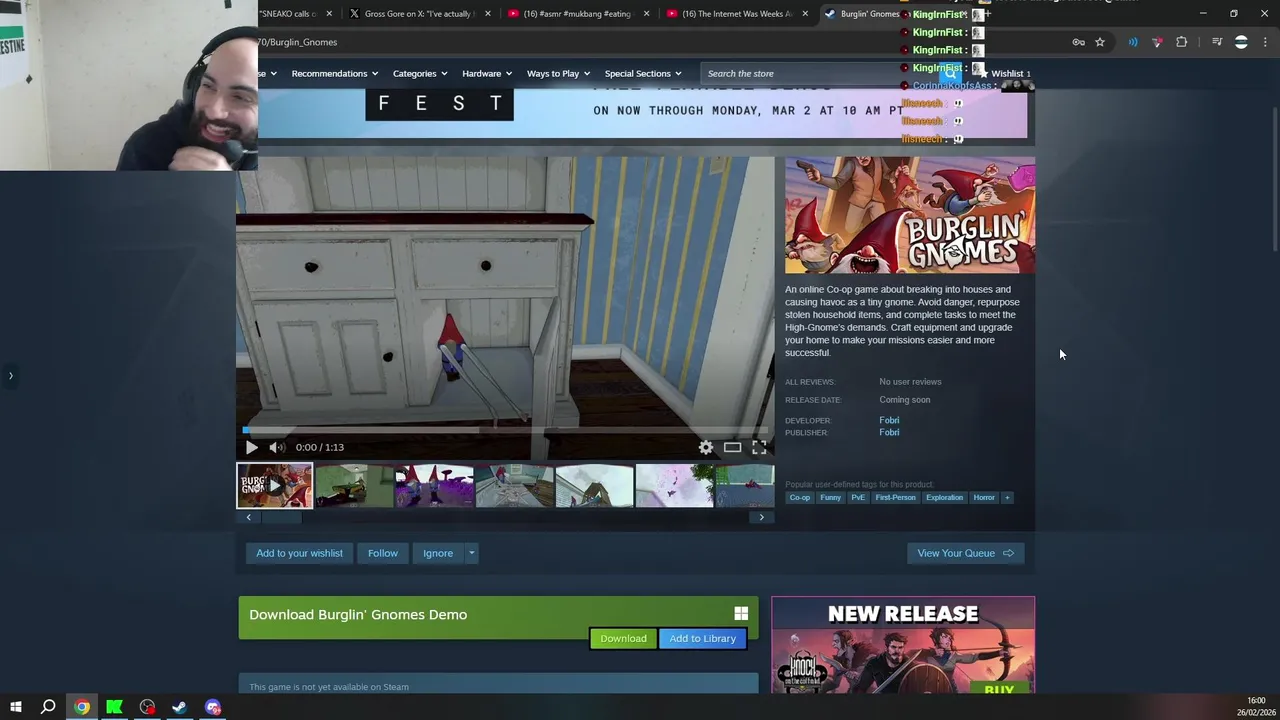The width and height of the screenshot is (1280, 720).
Task: Open Hardware menu
Action: [x=486, y=73]
